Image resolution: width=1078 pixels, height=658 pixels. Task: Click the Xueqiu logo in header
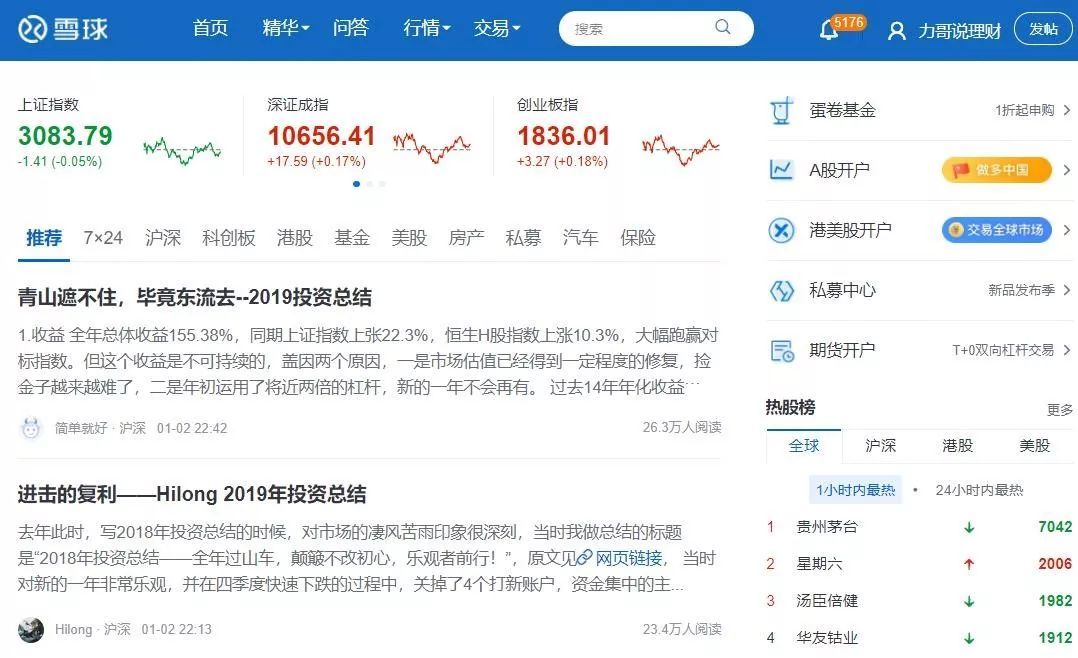tap(62, 29)
